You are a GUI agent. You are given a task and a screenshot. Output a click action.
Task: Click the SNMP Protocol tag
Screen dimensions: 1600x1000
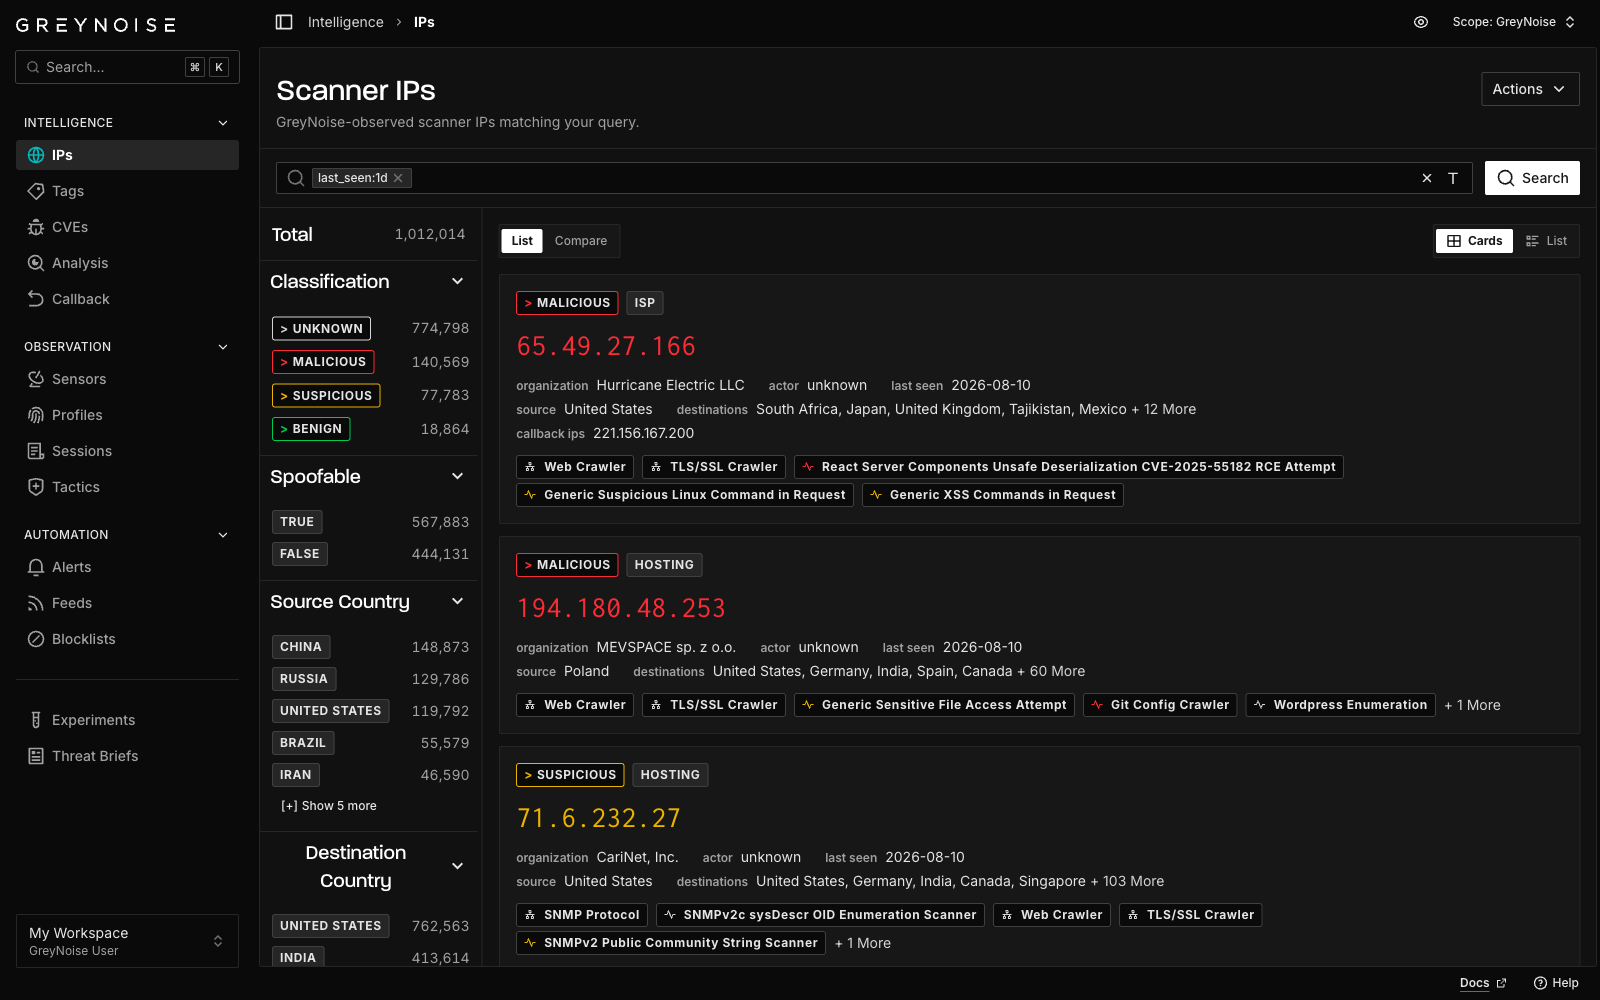click(x=582, y=915)
